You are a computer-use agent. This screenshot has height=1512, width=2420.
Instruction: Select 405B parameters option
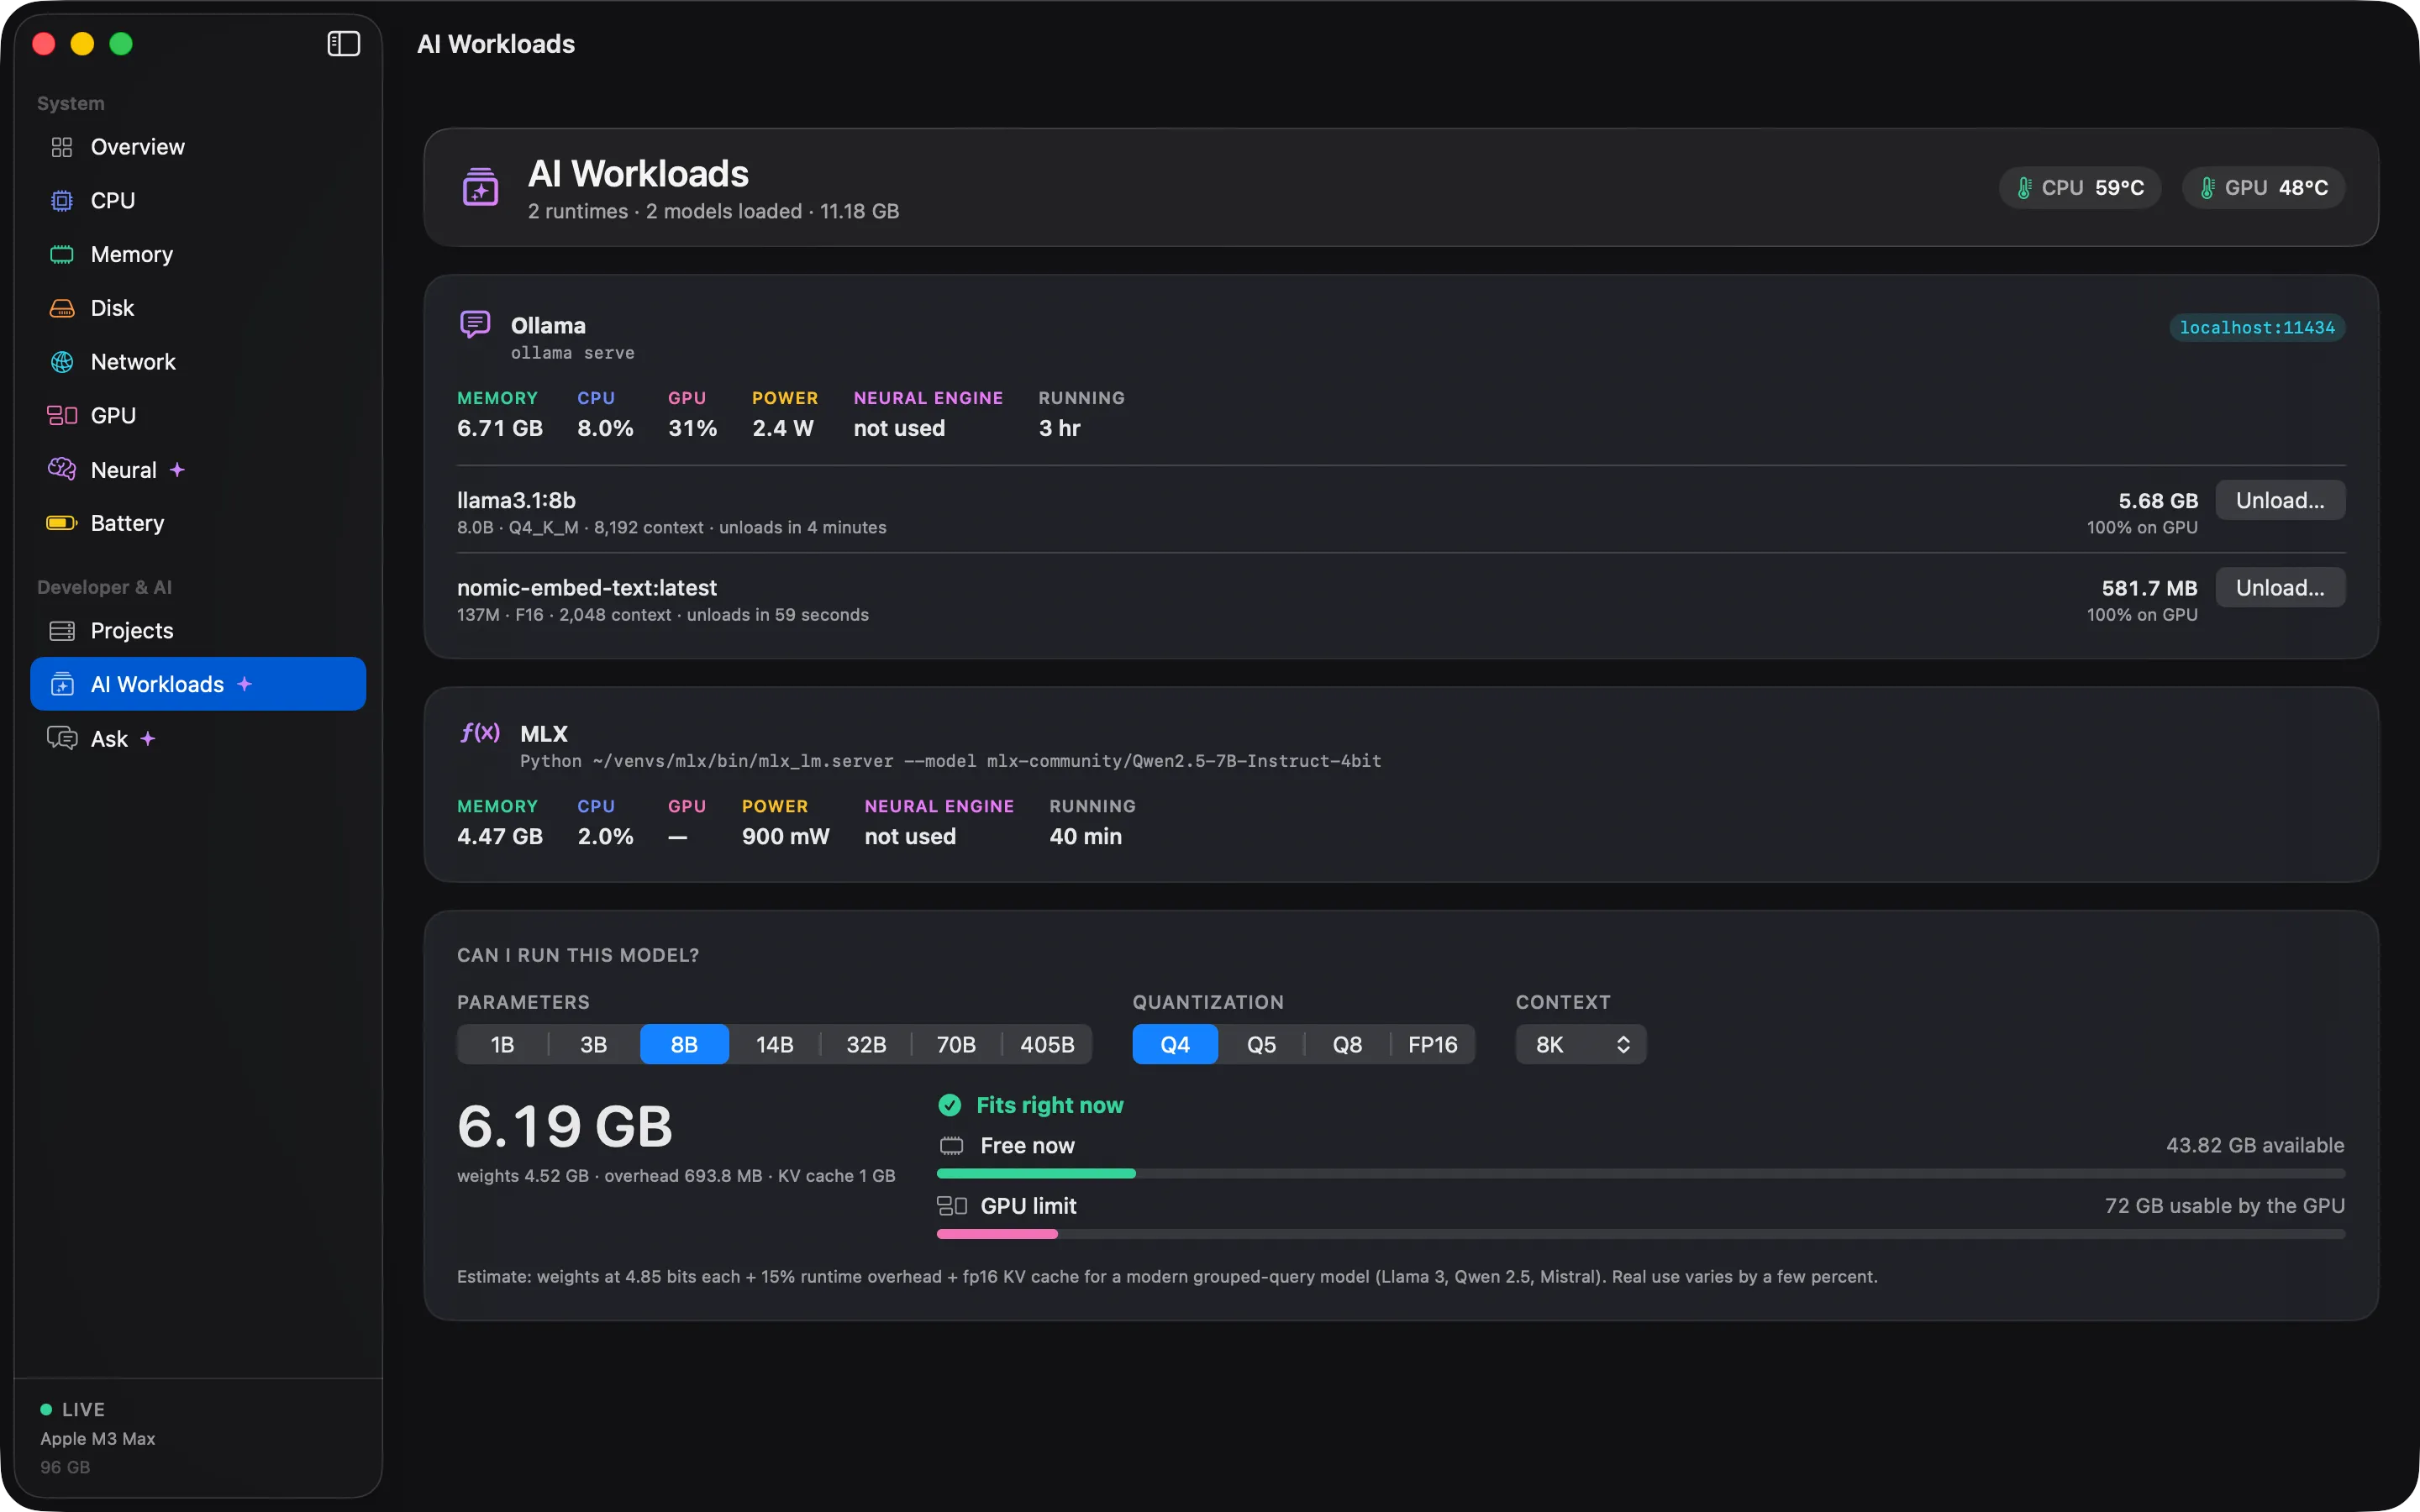(x=1047, y=1044)
